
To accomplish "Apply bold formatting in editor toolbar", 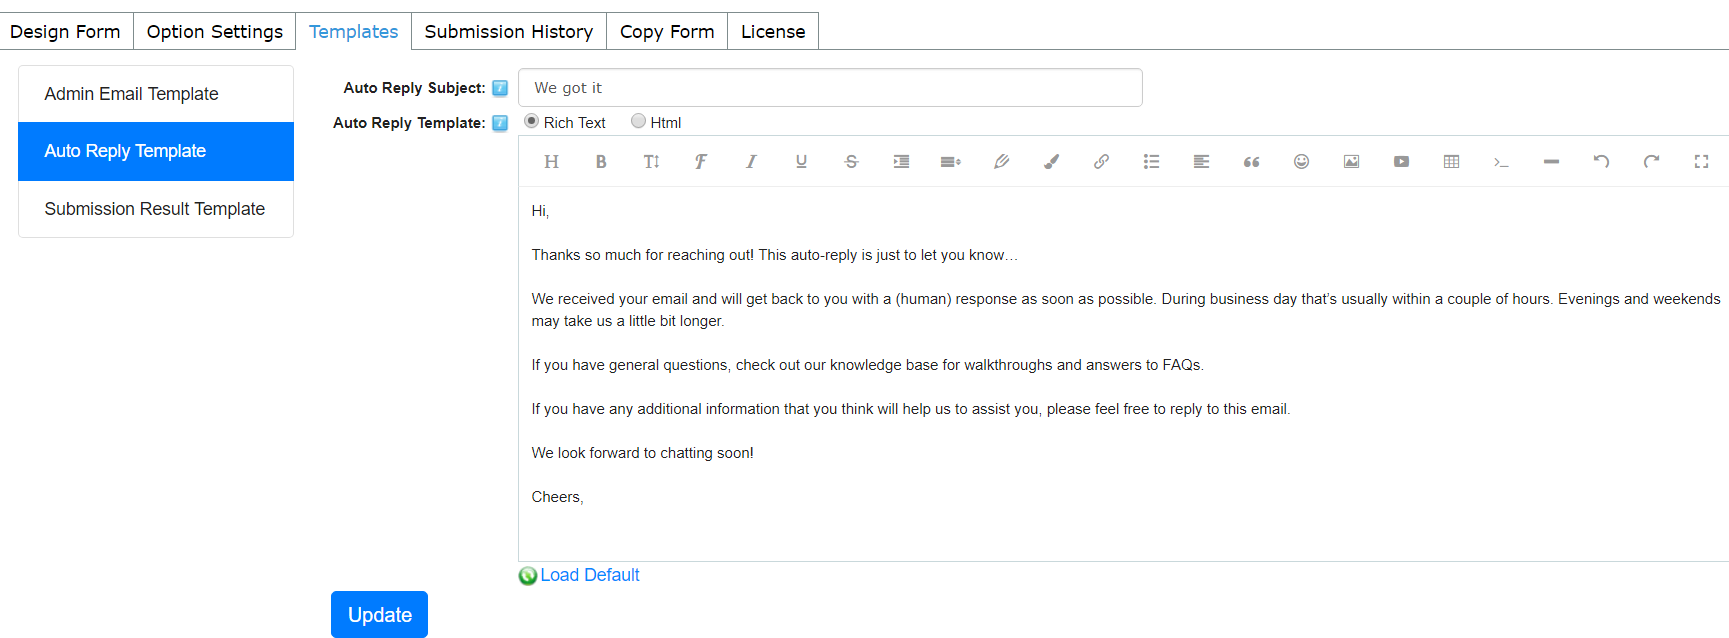I will click(x=601, y=162).
